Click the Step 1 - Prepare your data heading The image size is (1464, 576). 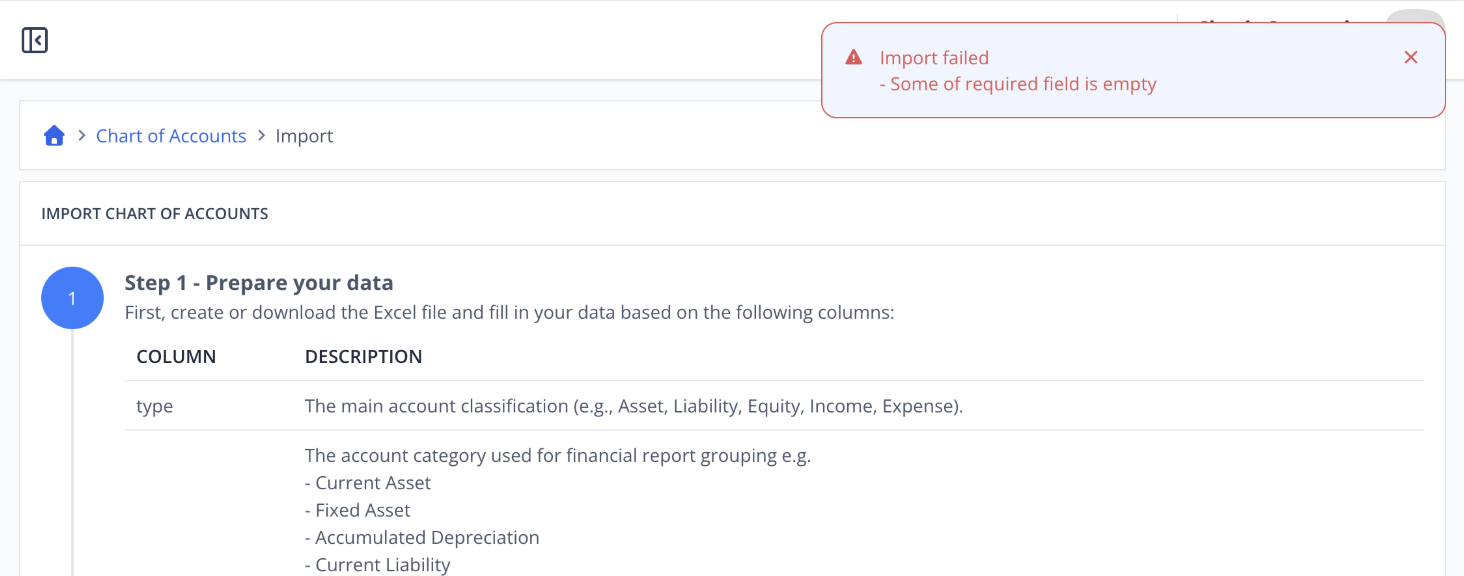259,283
